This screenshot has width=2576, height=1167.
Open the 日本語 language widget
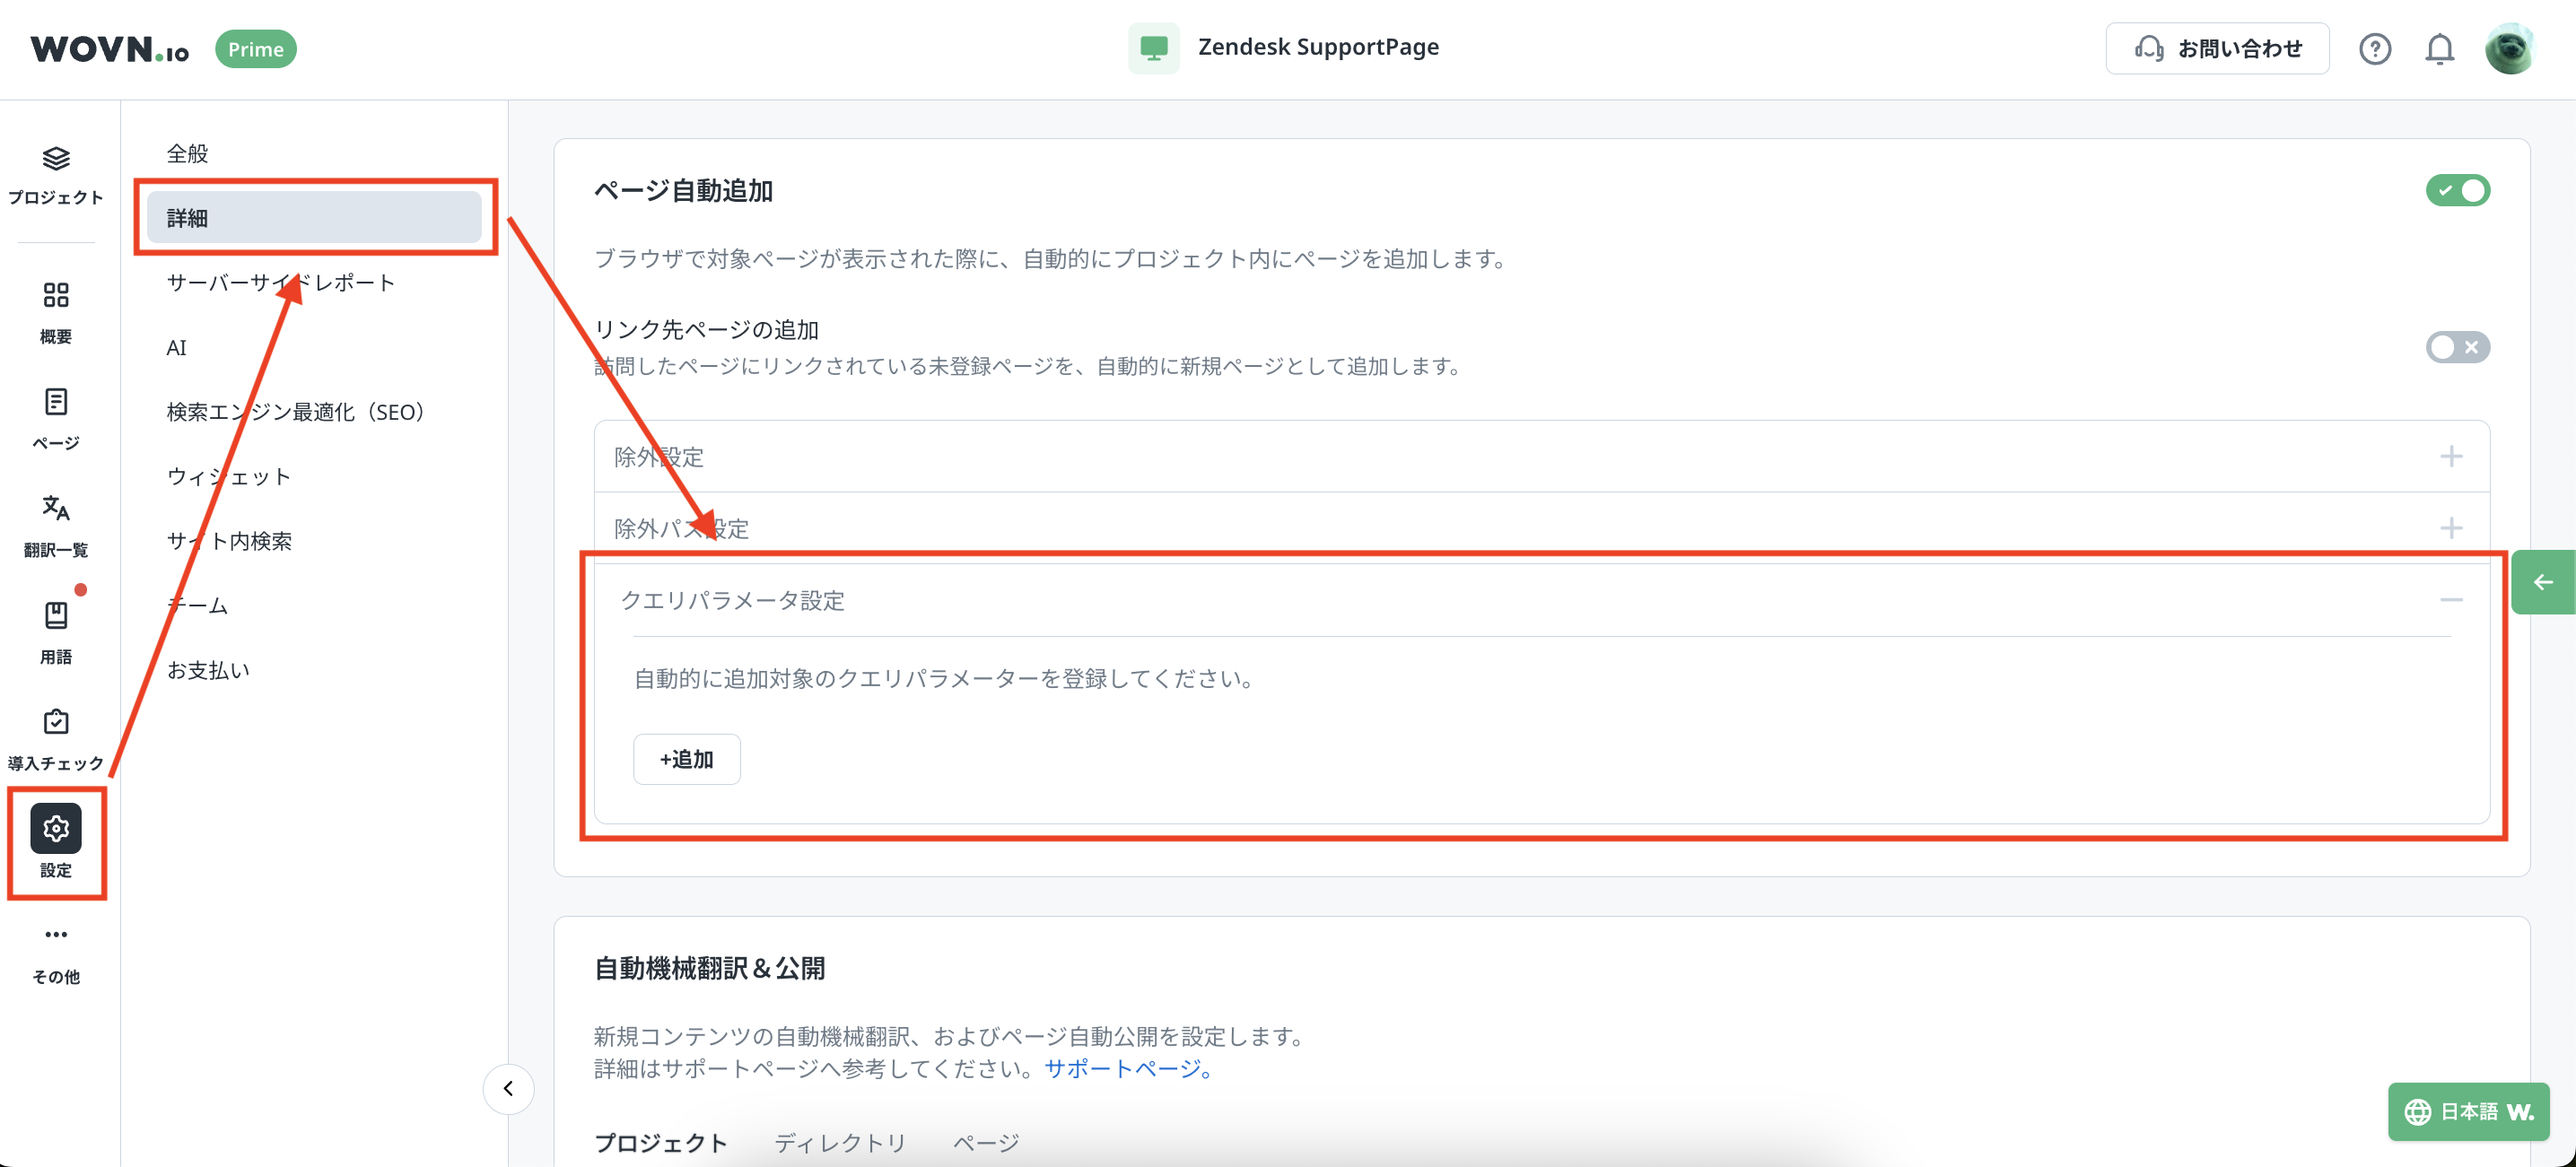point(2468,1112)
